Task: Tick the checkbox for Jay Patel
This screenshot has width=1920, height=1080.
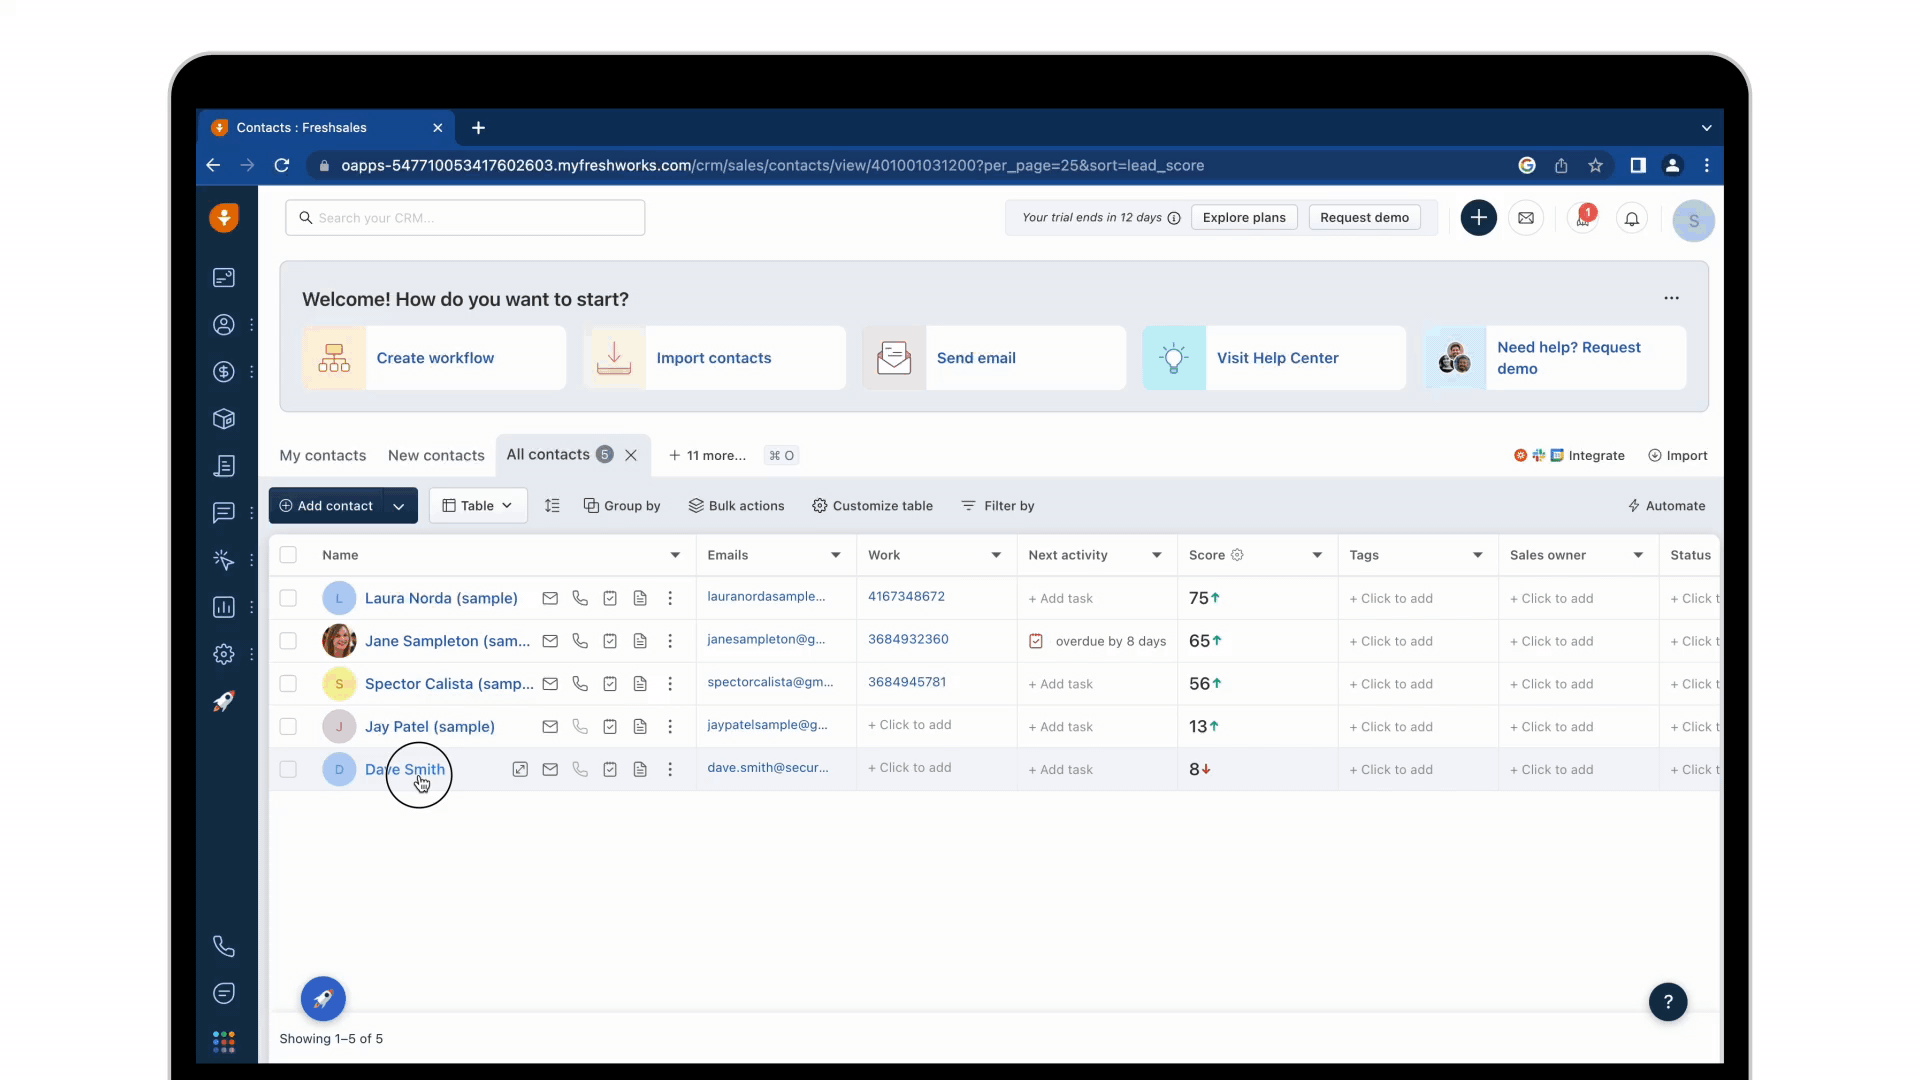Action: (x=288, y=727)
